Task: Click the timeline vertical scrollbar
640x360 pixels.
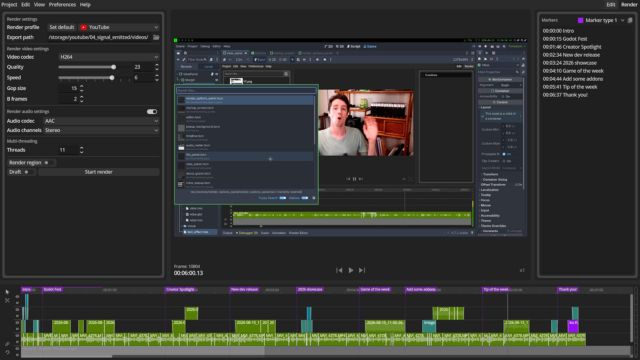Action: 632,318
